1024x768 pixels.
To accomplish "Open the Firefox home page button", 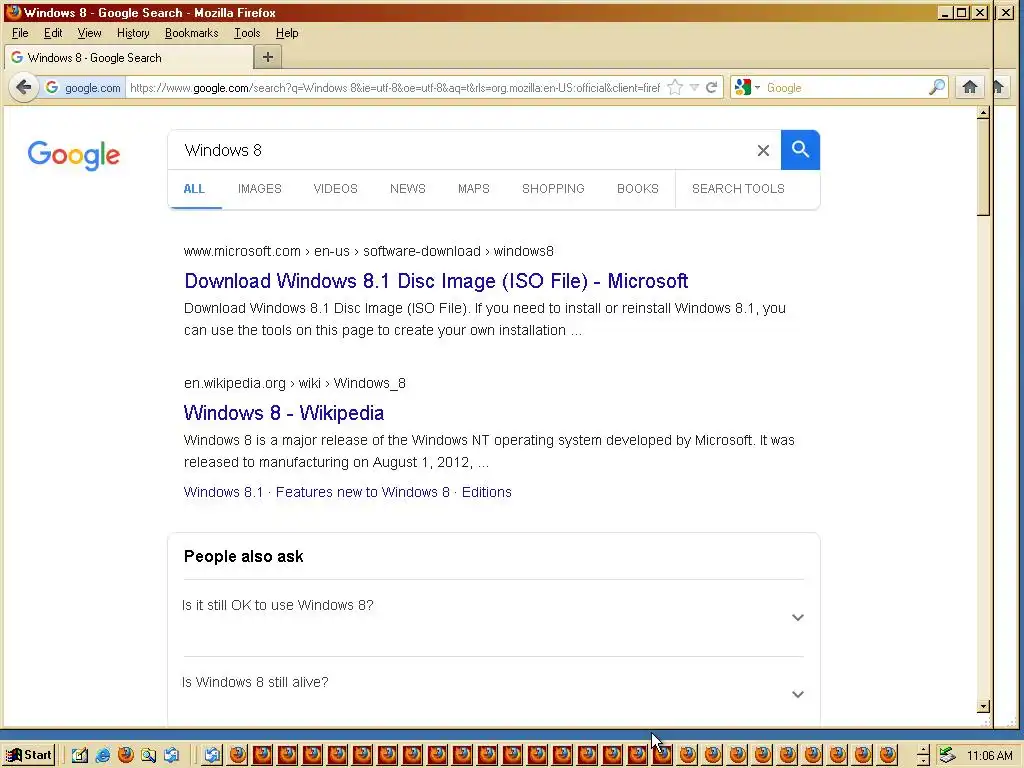I will tap(970, 87).
